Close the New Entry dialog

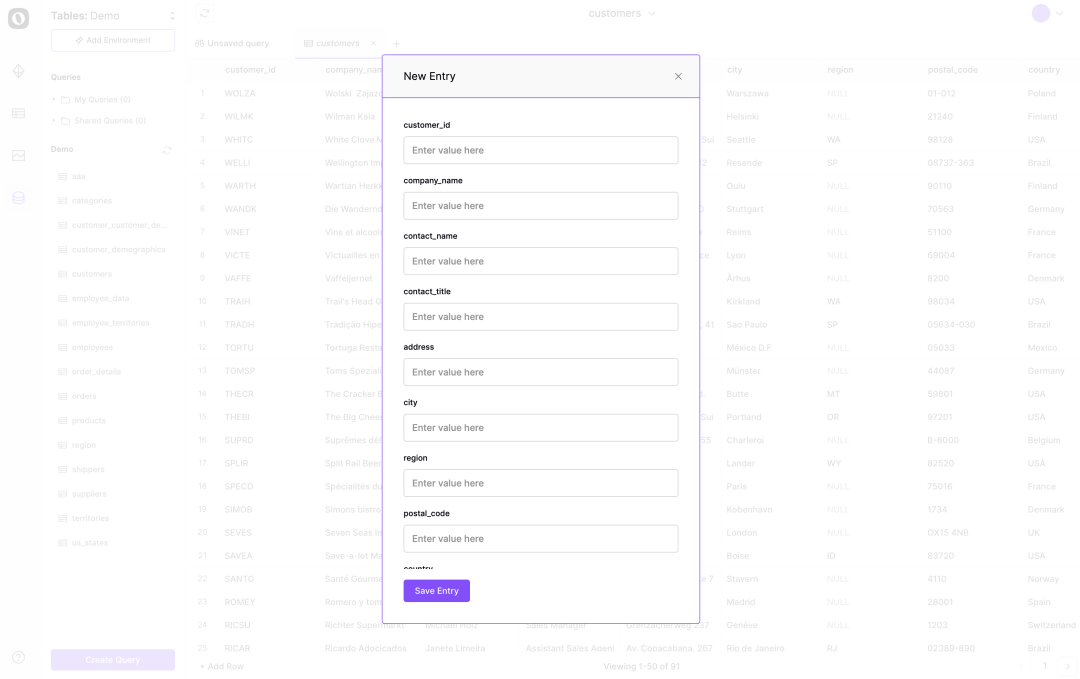678,76
